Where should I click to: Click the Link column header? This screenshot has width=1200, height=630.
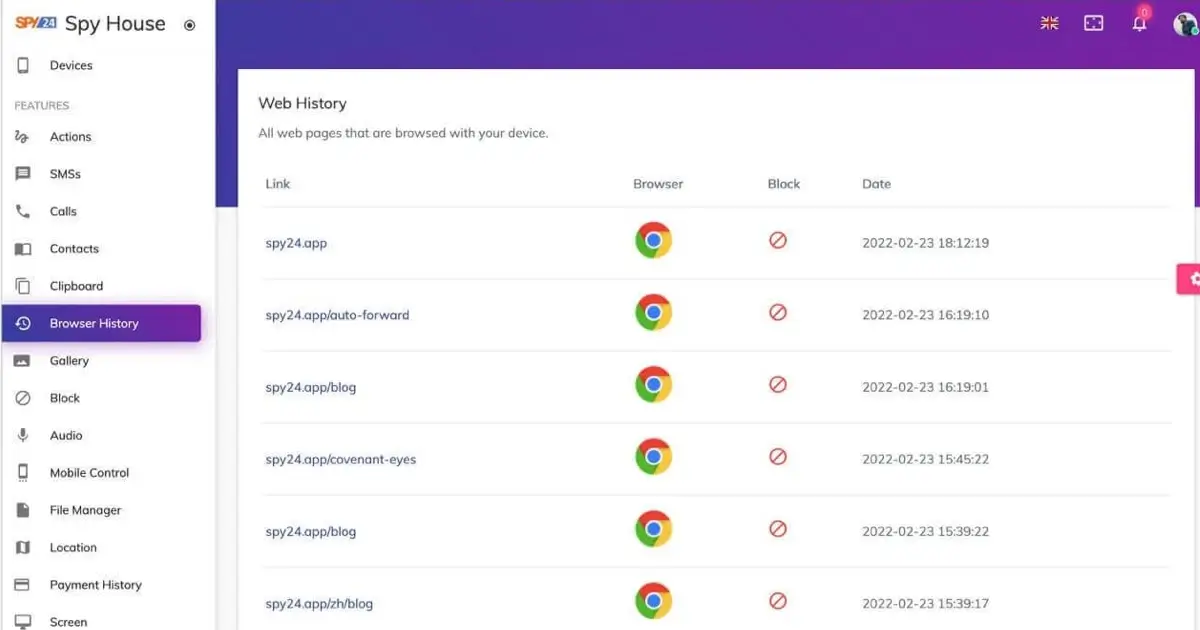click(278, 184)
